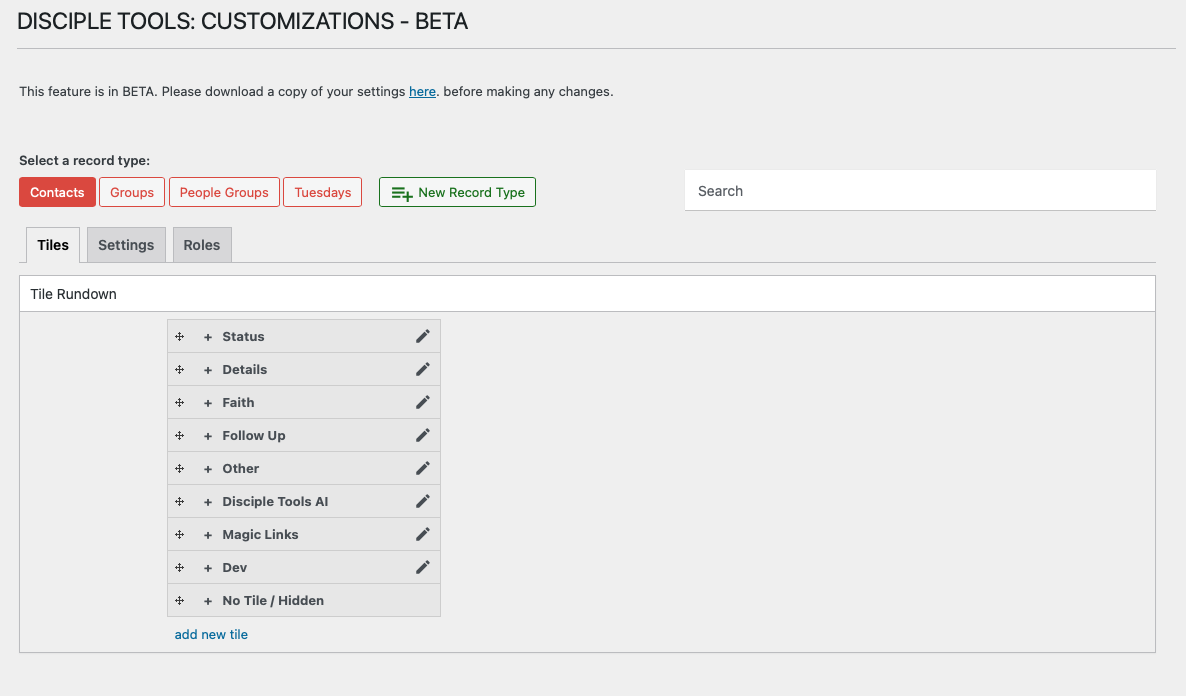Click the New Record Type button
This screenshot has height=696, width=1186.
457,192
